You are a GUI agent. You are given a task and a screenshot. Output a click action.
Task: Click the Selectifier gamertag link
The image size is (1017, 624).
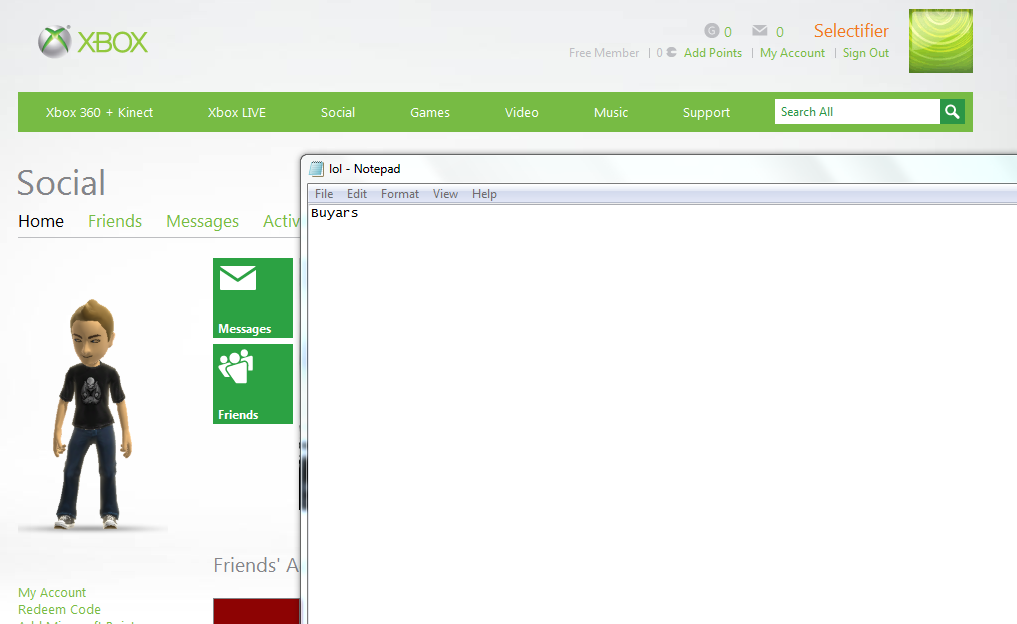pyautogui.click(x=851, y=30)
